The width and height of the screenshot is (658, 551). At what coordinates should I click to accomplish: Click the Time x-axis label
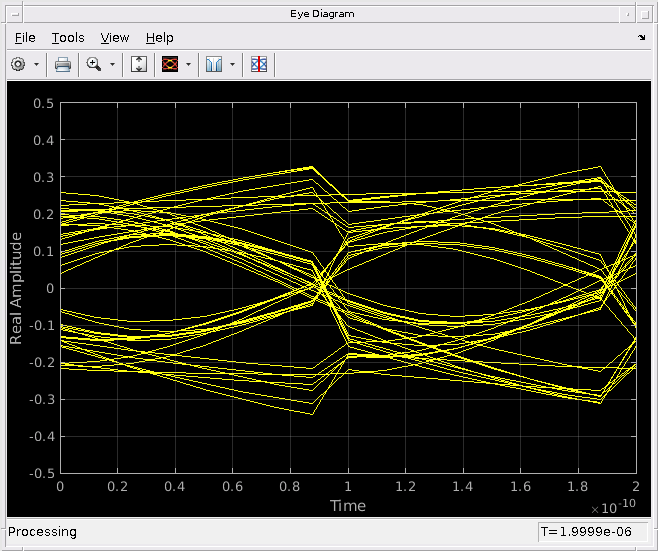click(x=348, y=506)
